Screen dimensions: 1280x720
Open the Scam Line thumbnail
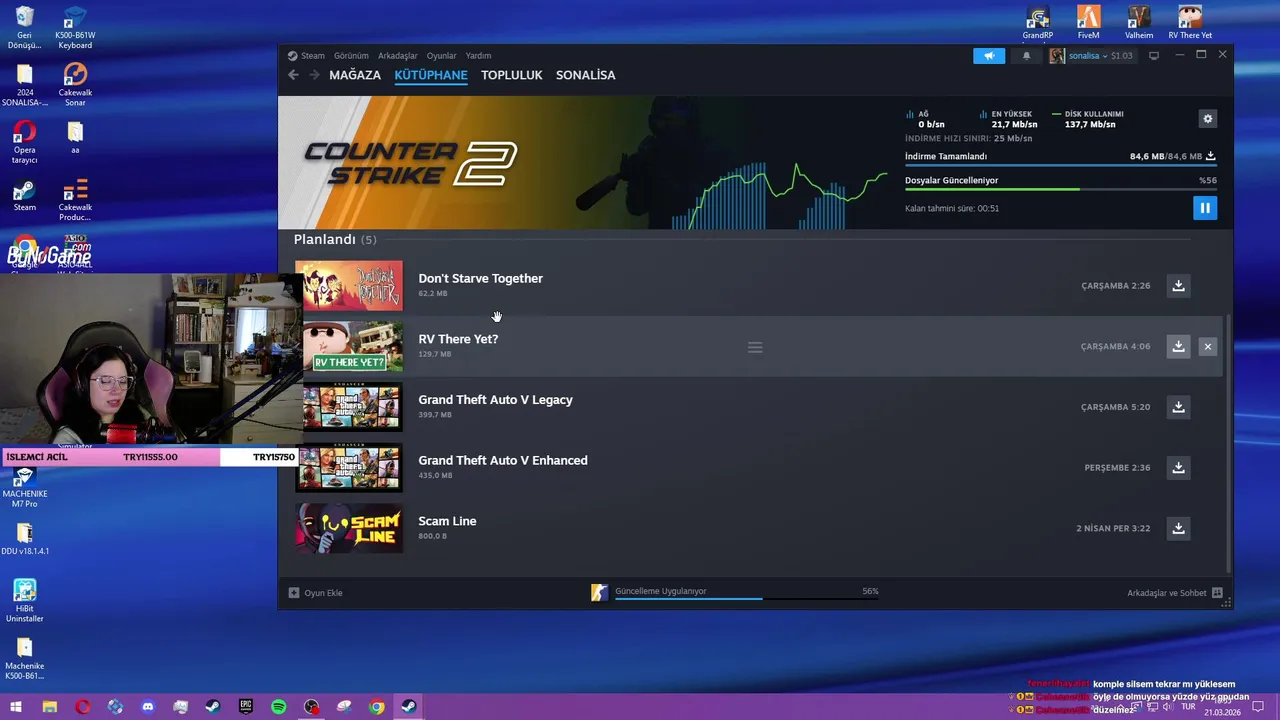coord(349,528)
